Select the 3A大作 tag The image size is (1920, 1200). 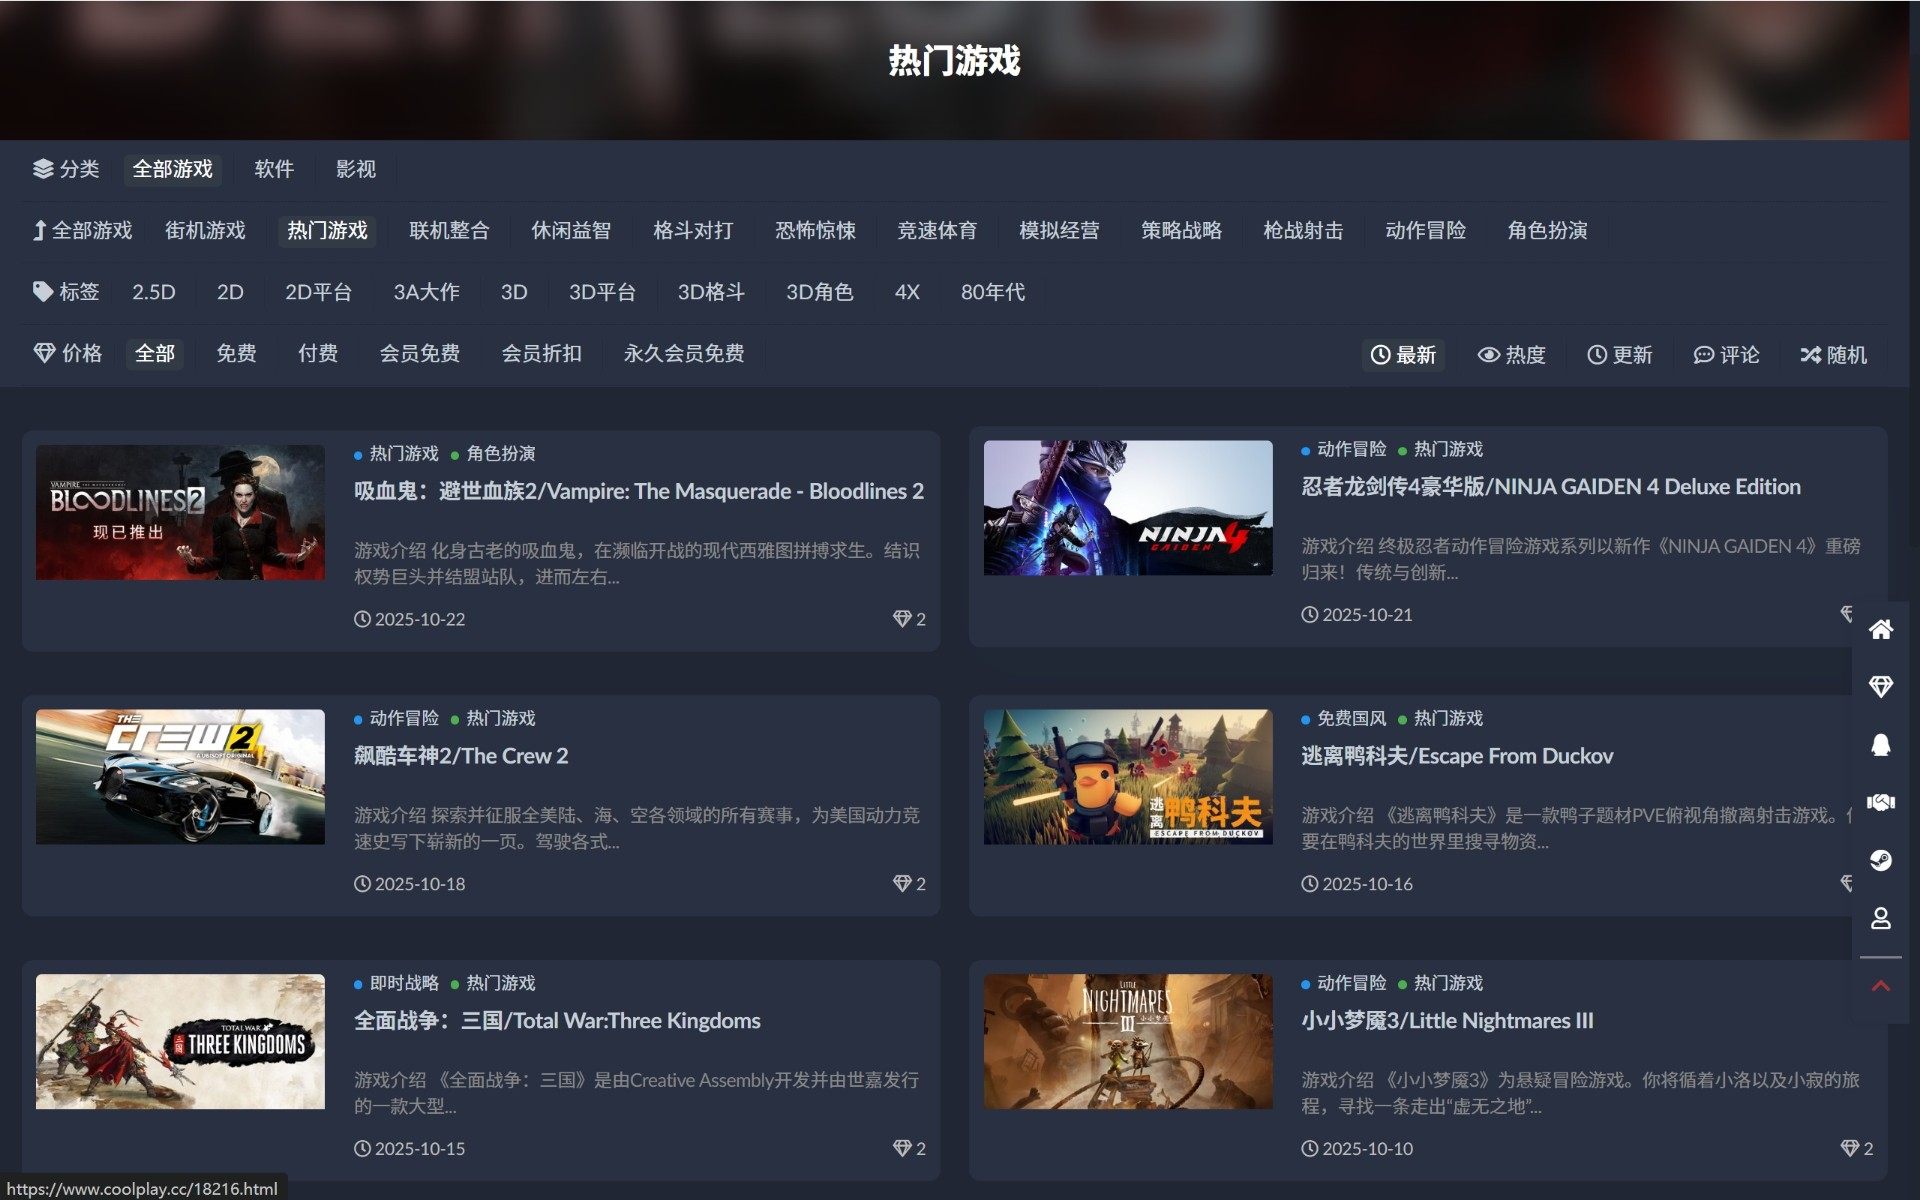pos(426,292)
